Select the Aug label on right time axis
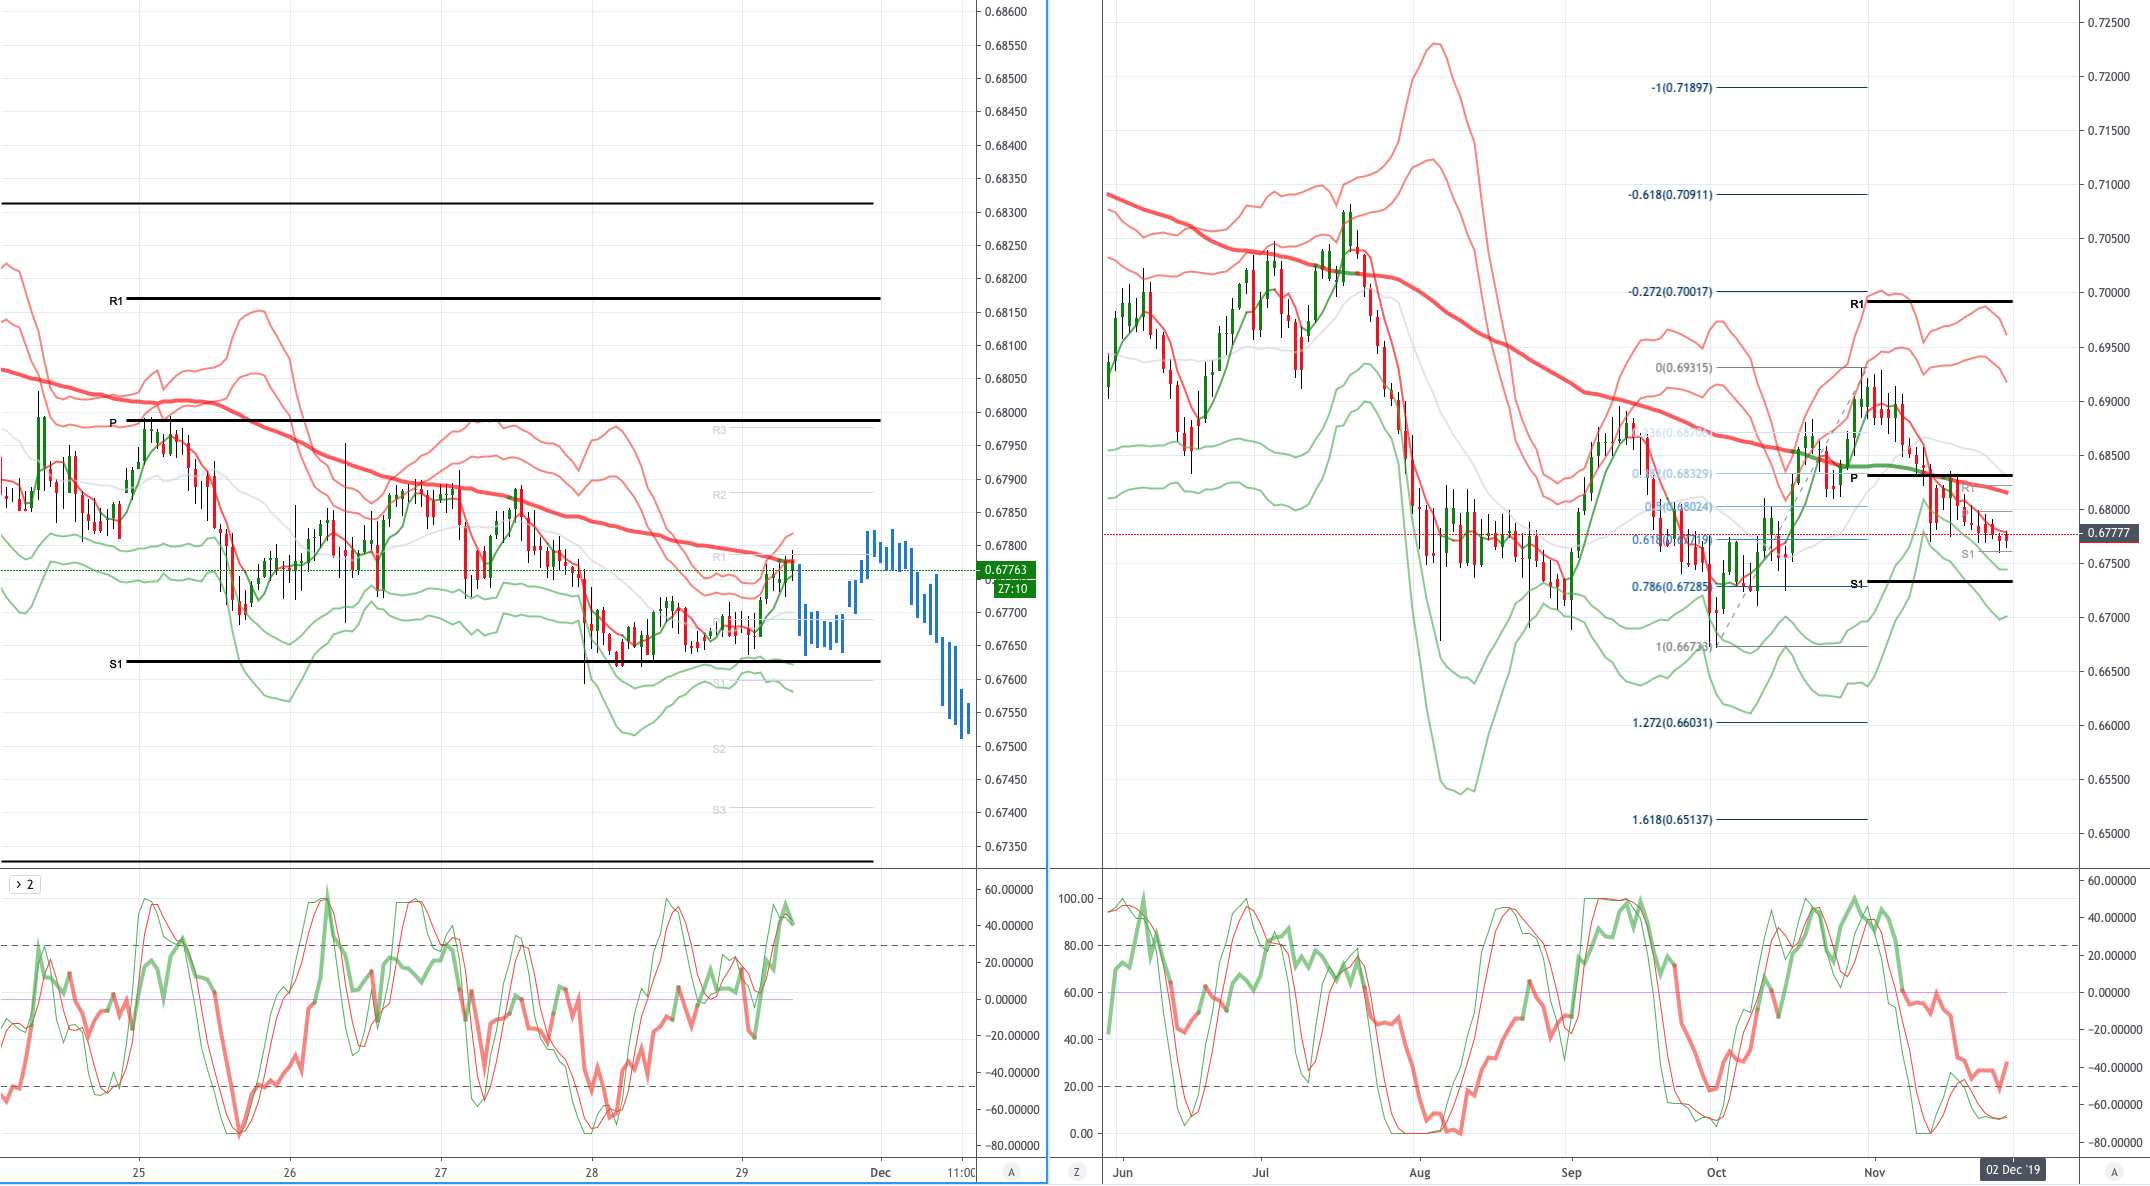 tap(1420, 1172)
